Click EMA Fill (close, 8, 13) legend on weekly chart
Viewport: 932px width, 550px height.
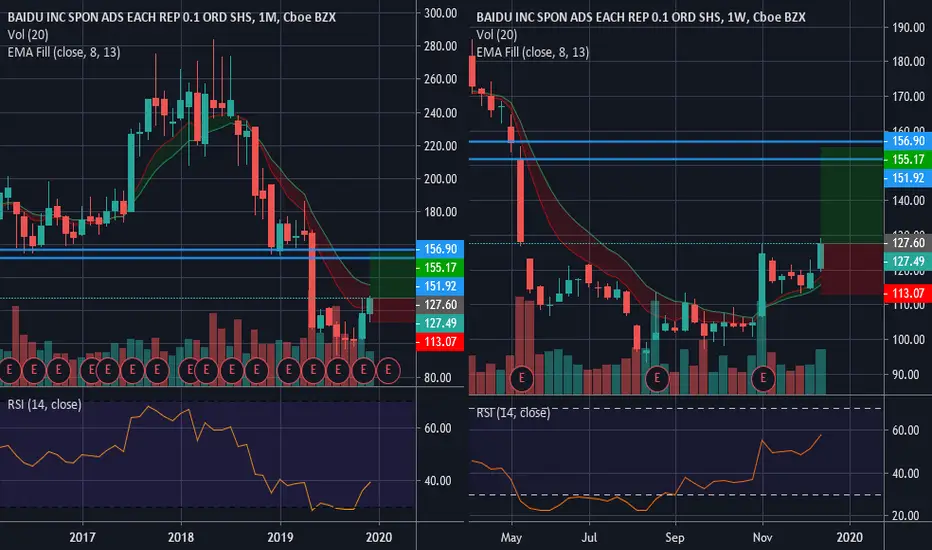click(533, 52)
